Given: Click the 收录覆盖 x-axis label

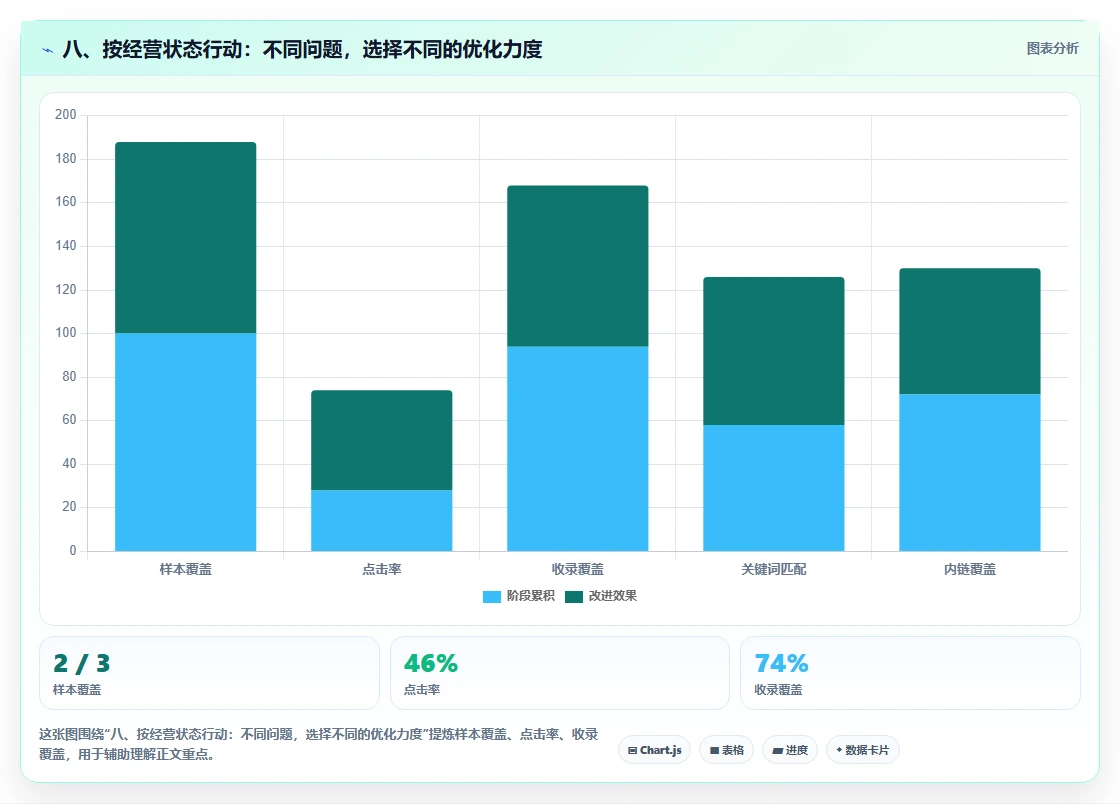Looking at the screenshot, I should point(578,569).
